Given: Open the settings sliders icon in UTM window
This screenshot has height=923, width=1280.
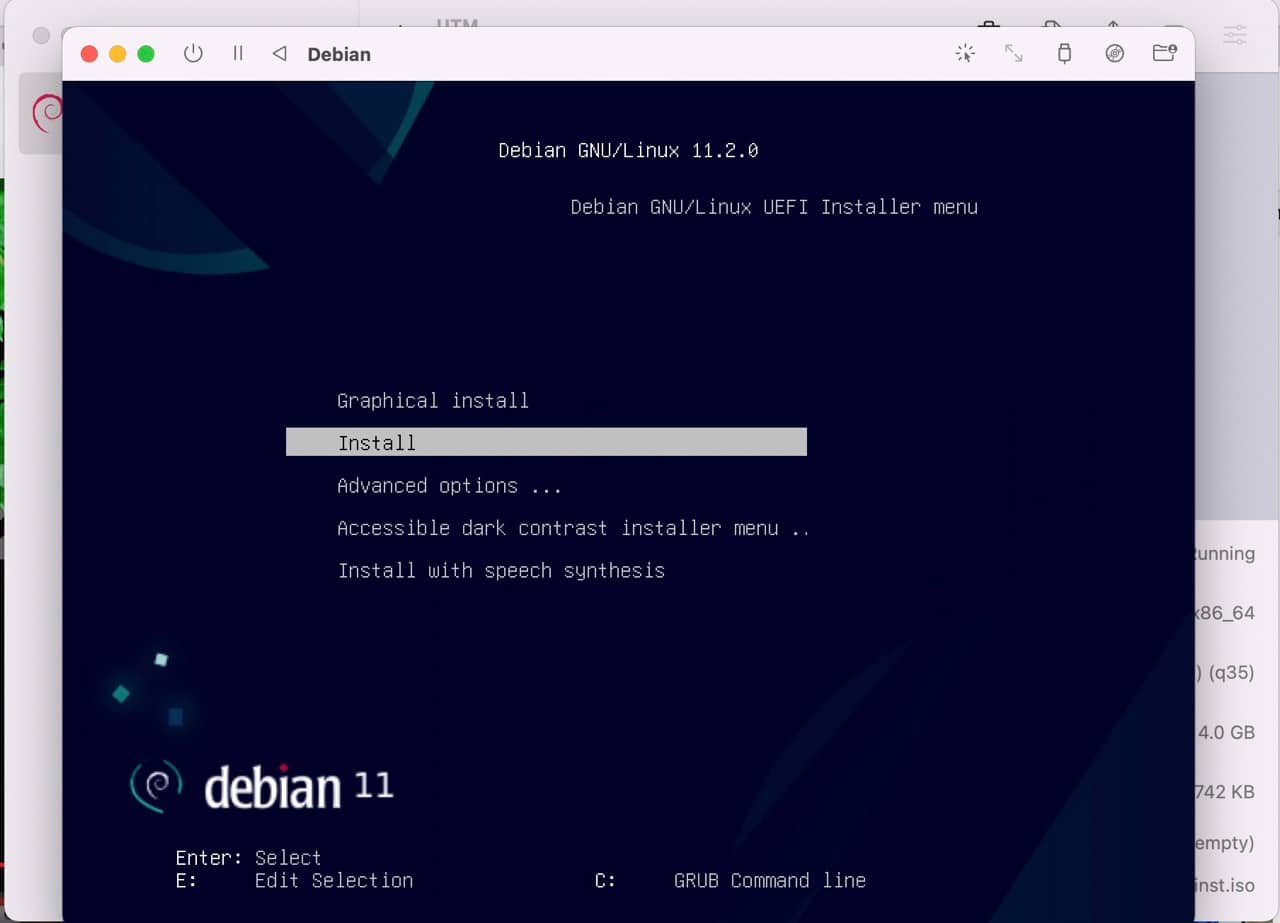Looking at the screenshot, I should tap(1236, 35).
